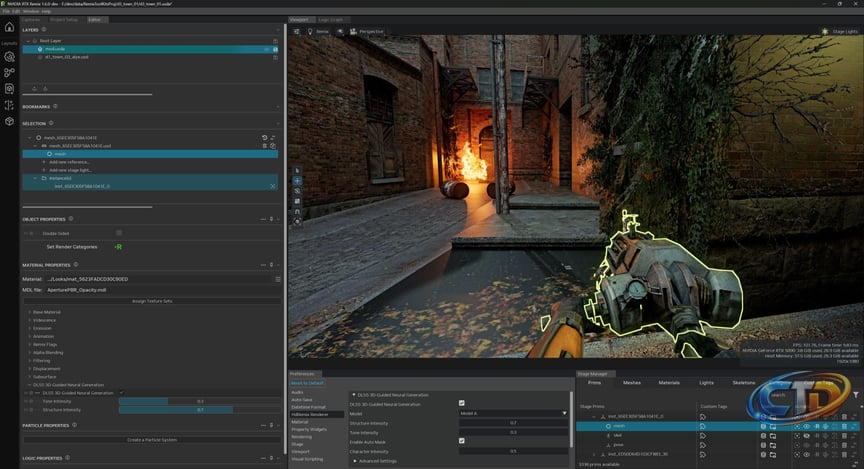Expand the Alpha Blending group
864x469 pixels.
(x=29, y=352)
